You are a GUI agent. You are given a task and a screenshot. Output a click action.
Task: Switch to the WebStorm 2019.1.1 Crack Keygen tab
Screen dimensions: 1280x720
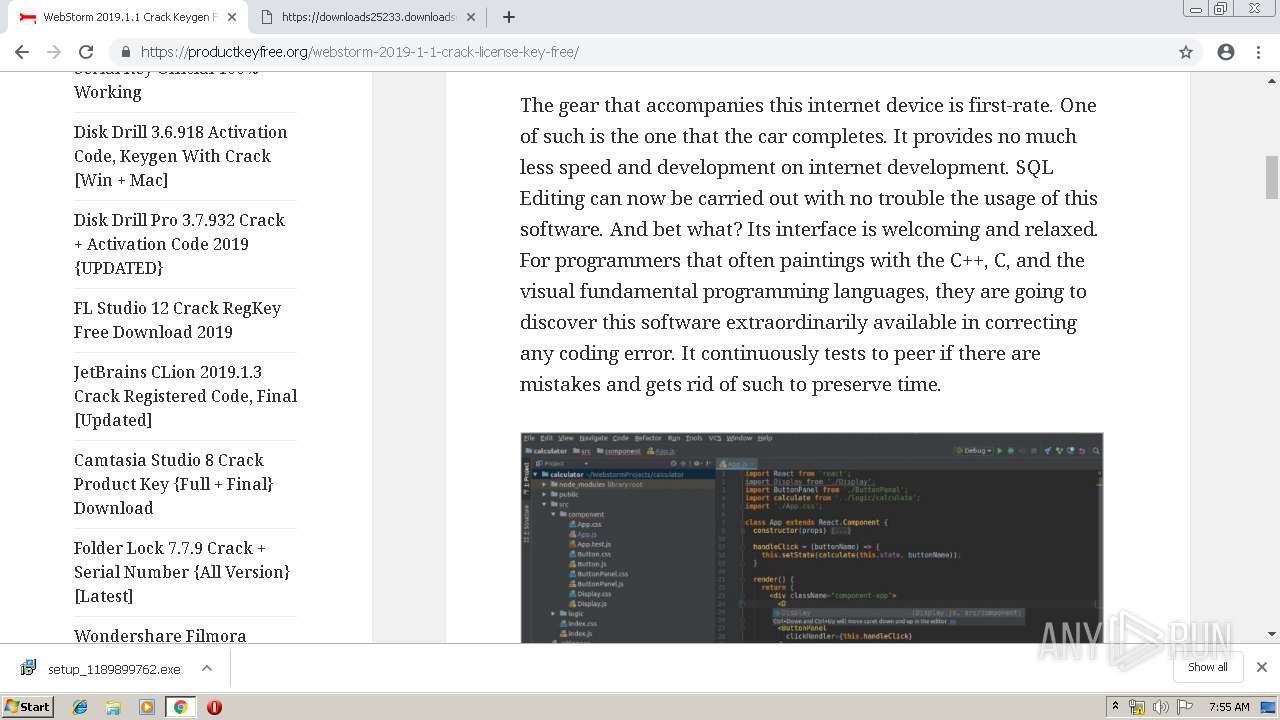[128, 17]
